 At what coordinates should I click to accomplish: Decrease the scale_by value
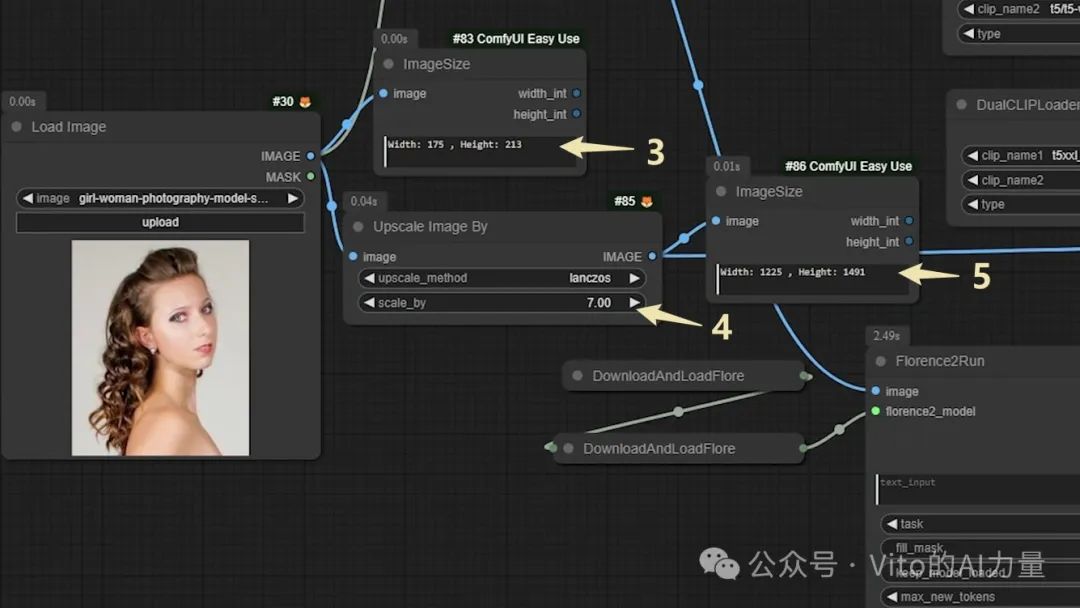(x=369, y=303)
